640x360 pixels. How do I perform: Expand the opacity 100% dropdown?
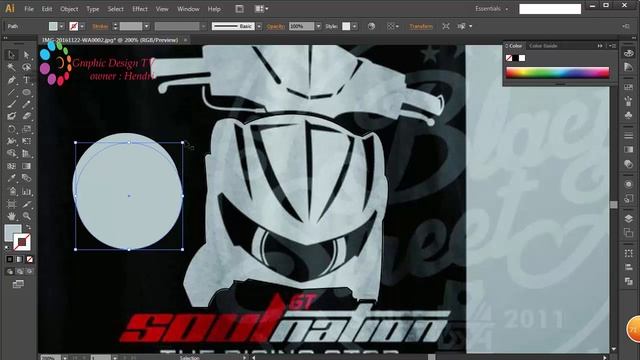(x=318, y=26)
